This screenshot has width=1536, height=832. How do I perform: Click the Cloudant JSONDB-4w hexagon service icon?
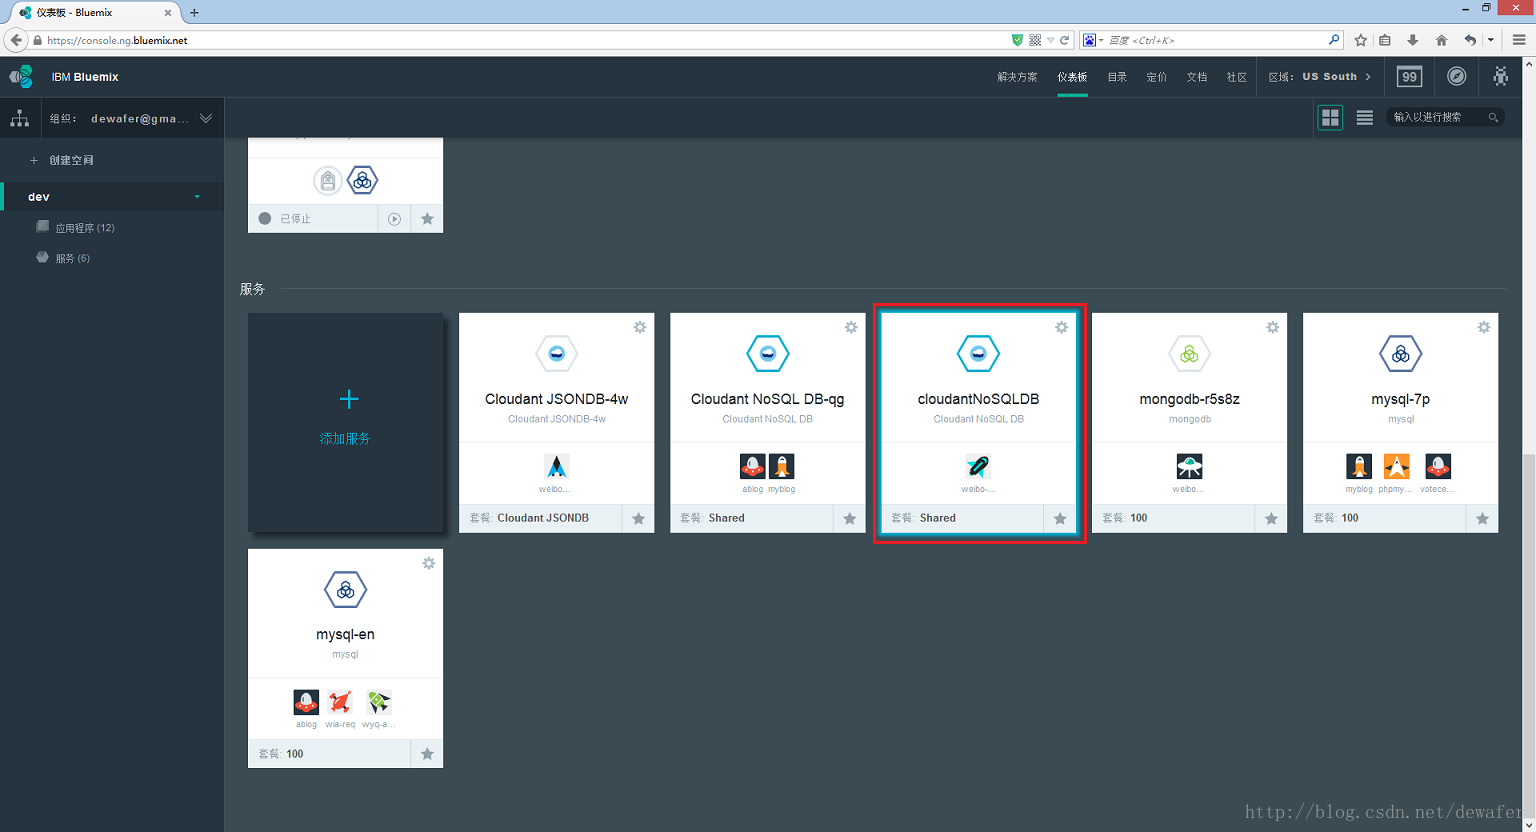click(557, 353)
